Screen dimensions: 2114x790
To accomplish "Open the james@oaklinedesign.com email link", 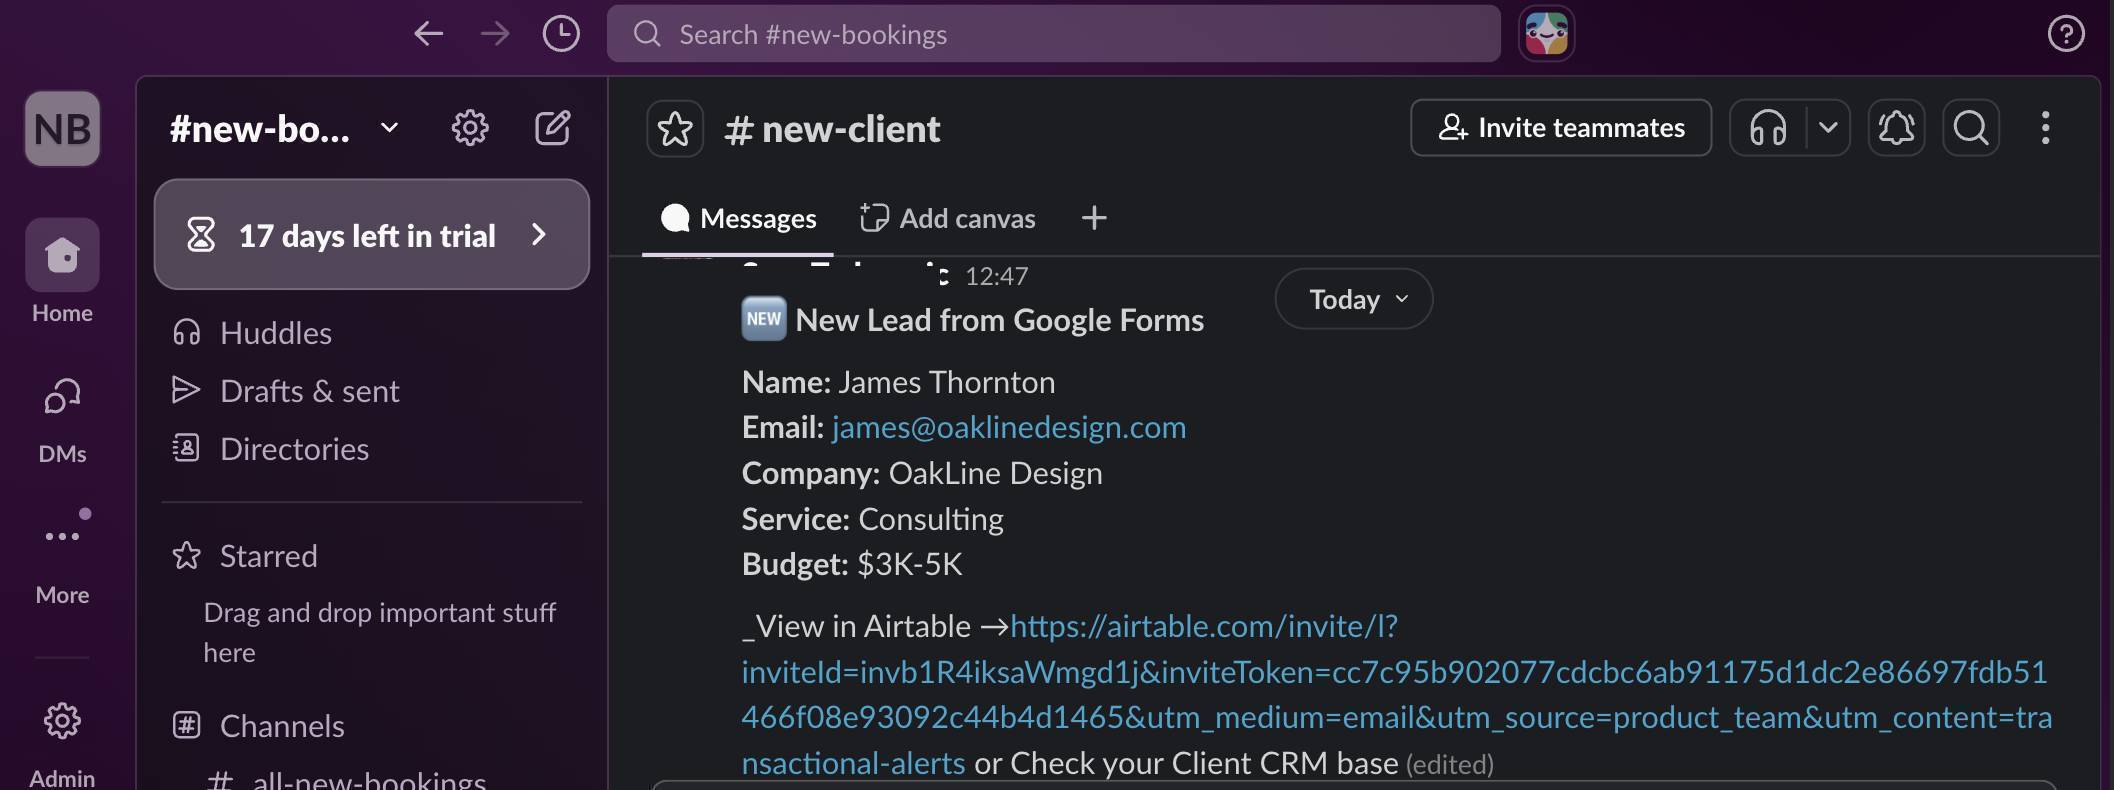I will pos(1008,428).
